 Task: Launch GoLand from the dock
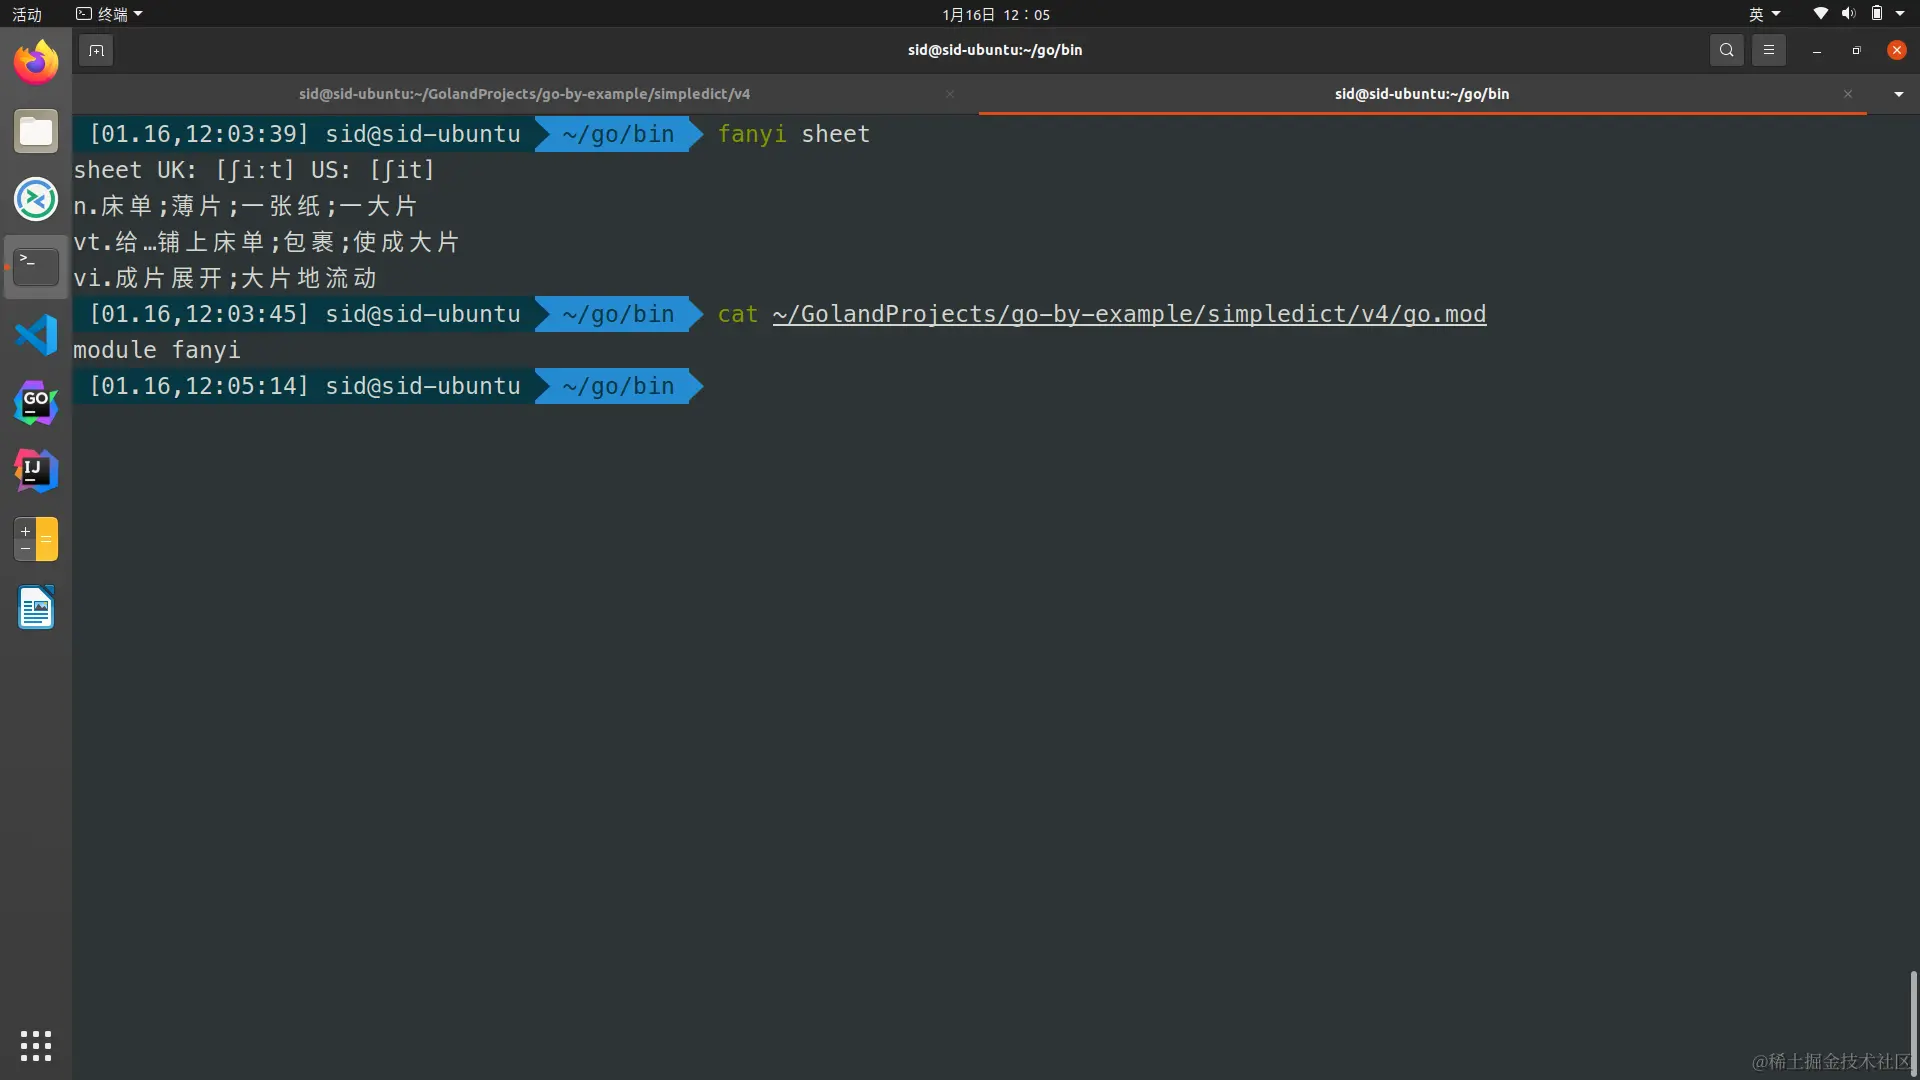36,403
